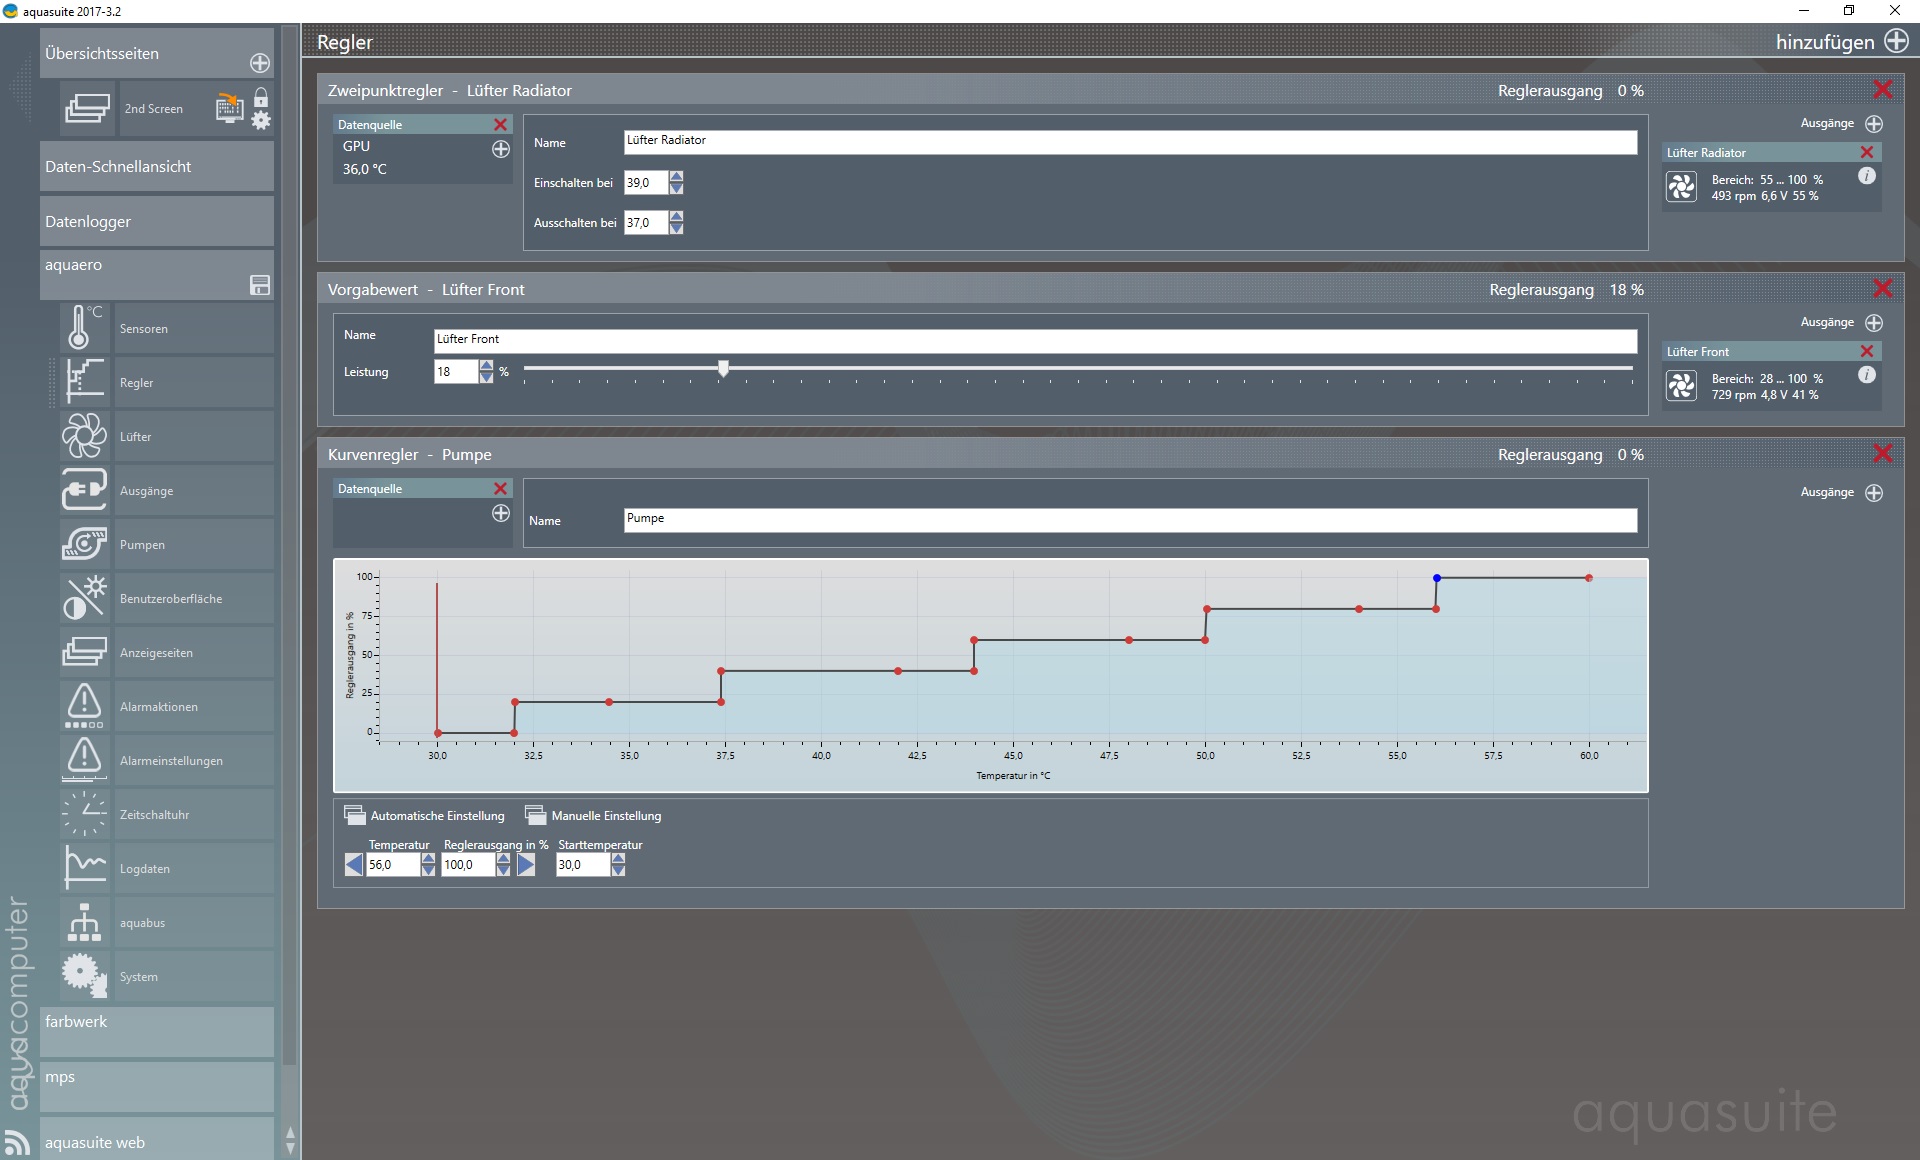Select Manuelle Einstellung mode

click(x=594, y=815)
